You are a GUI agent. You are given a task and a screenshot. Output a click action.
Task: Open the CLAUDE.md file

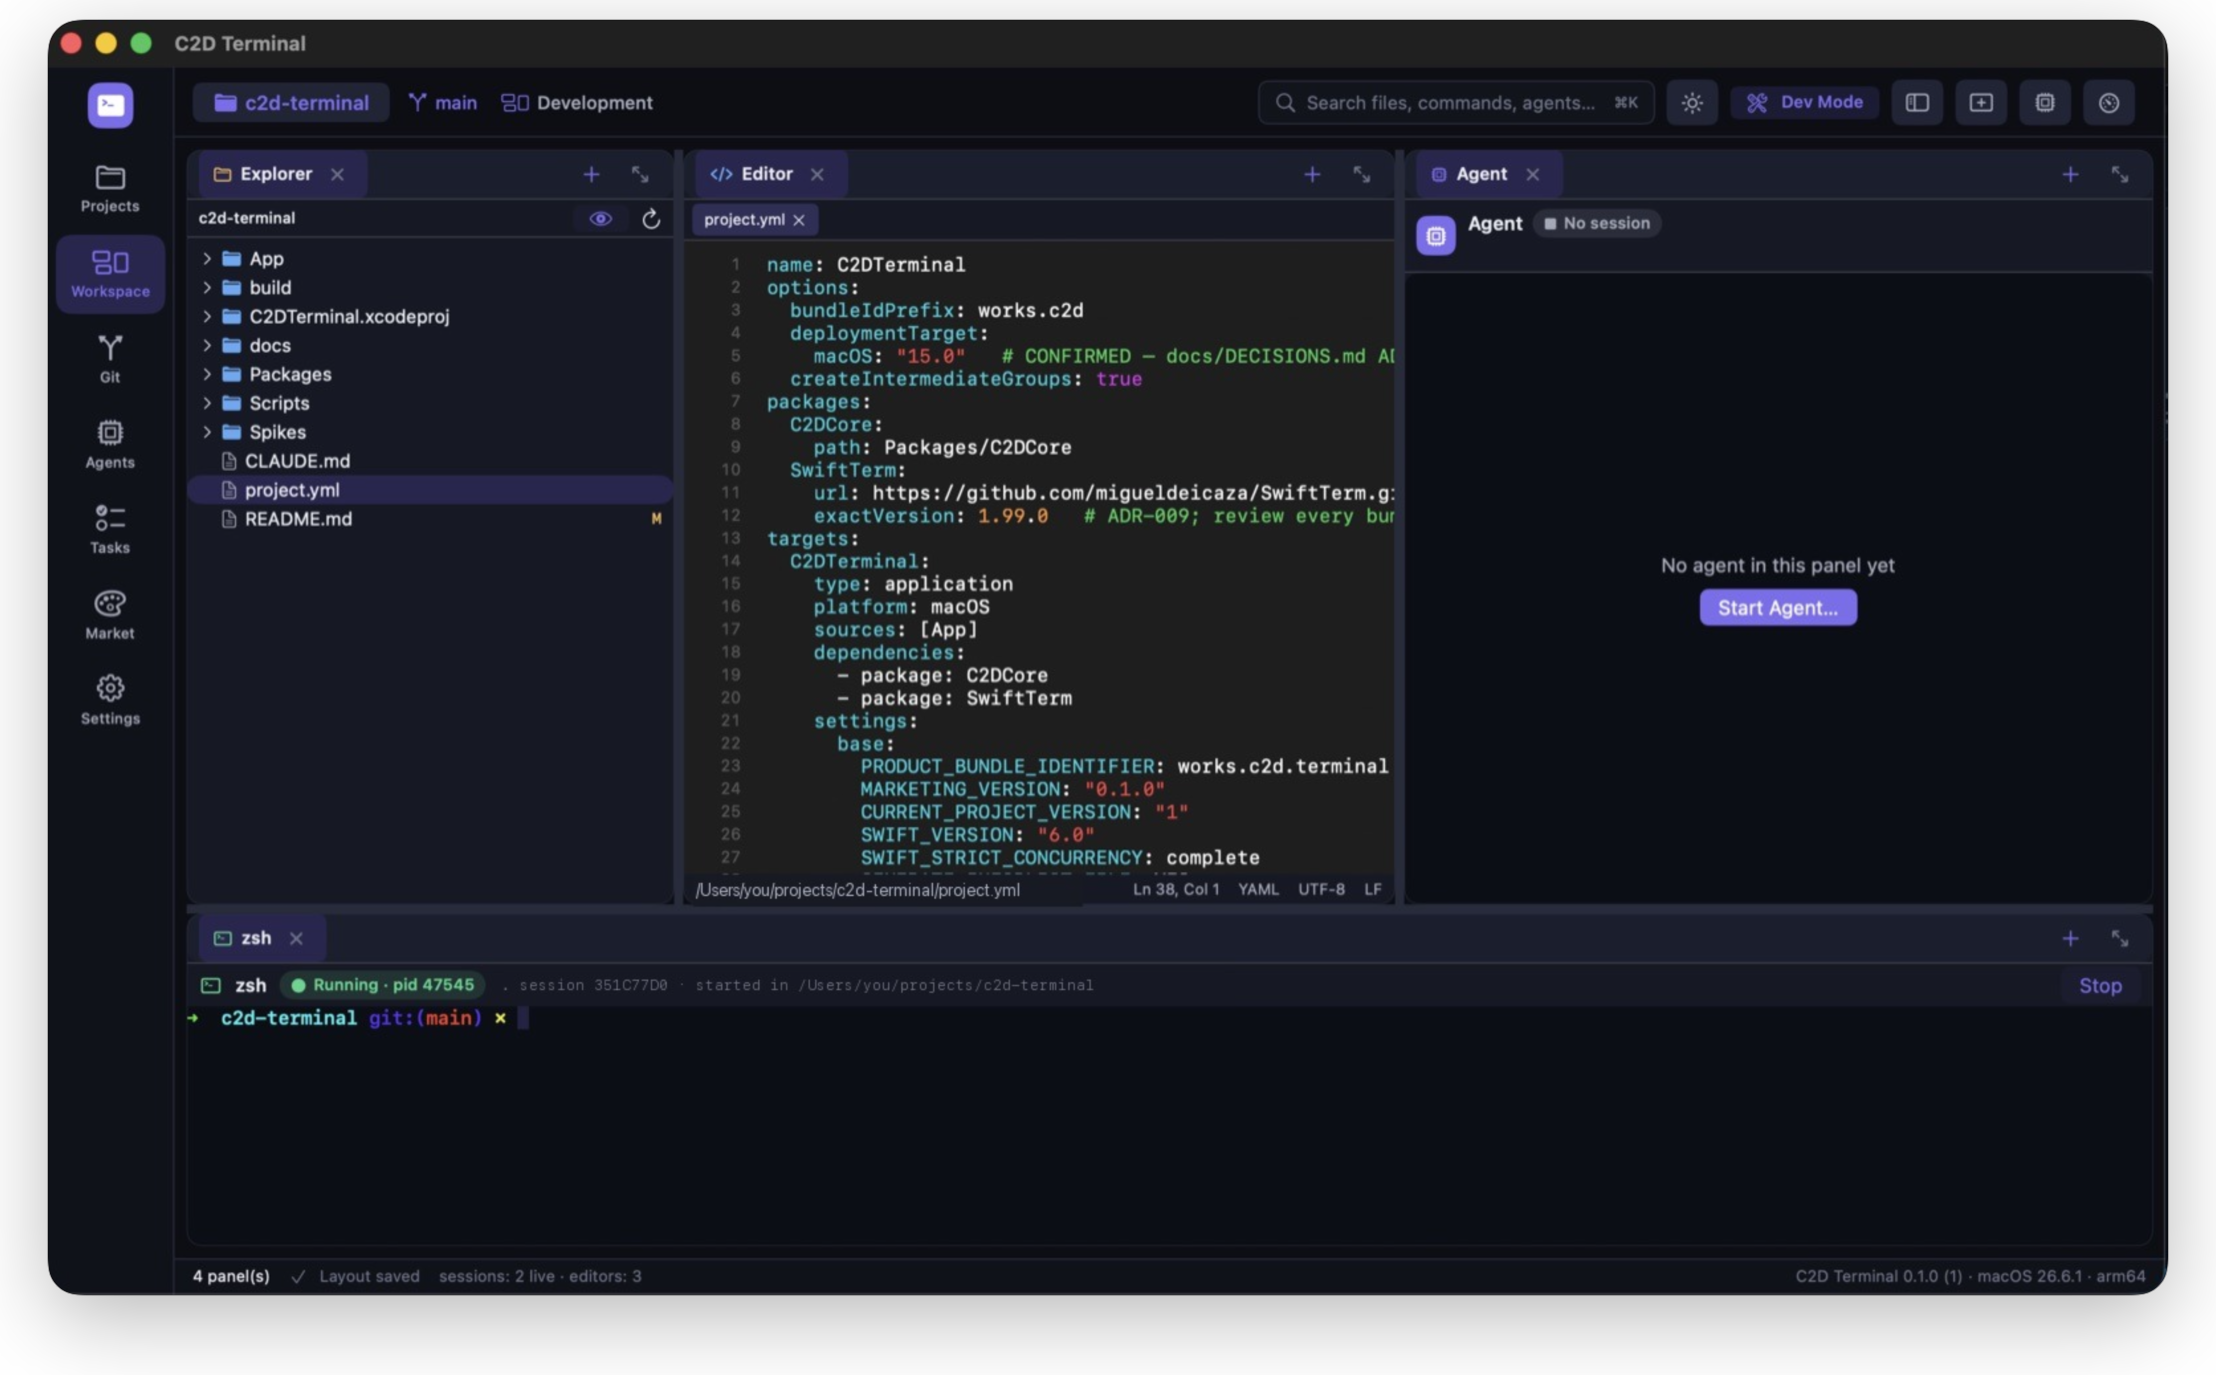[430, 461]
